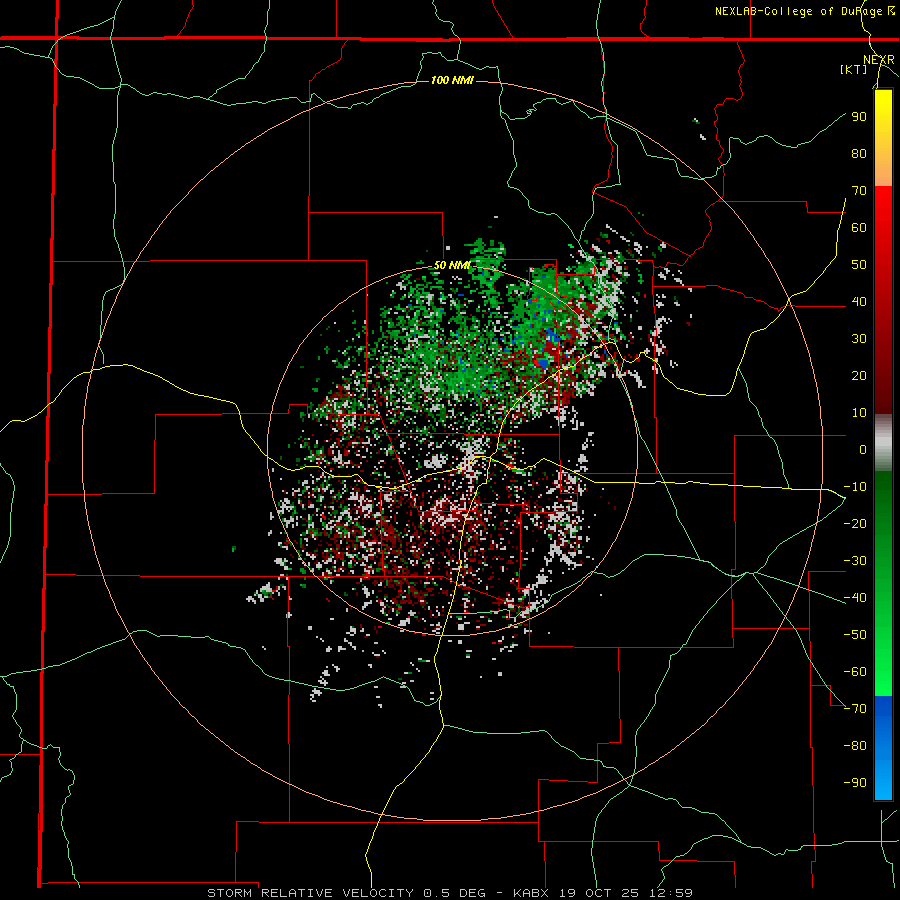Click the NEXR label above the scale

(878, 60)
